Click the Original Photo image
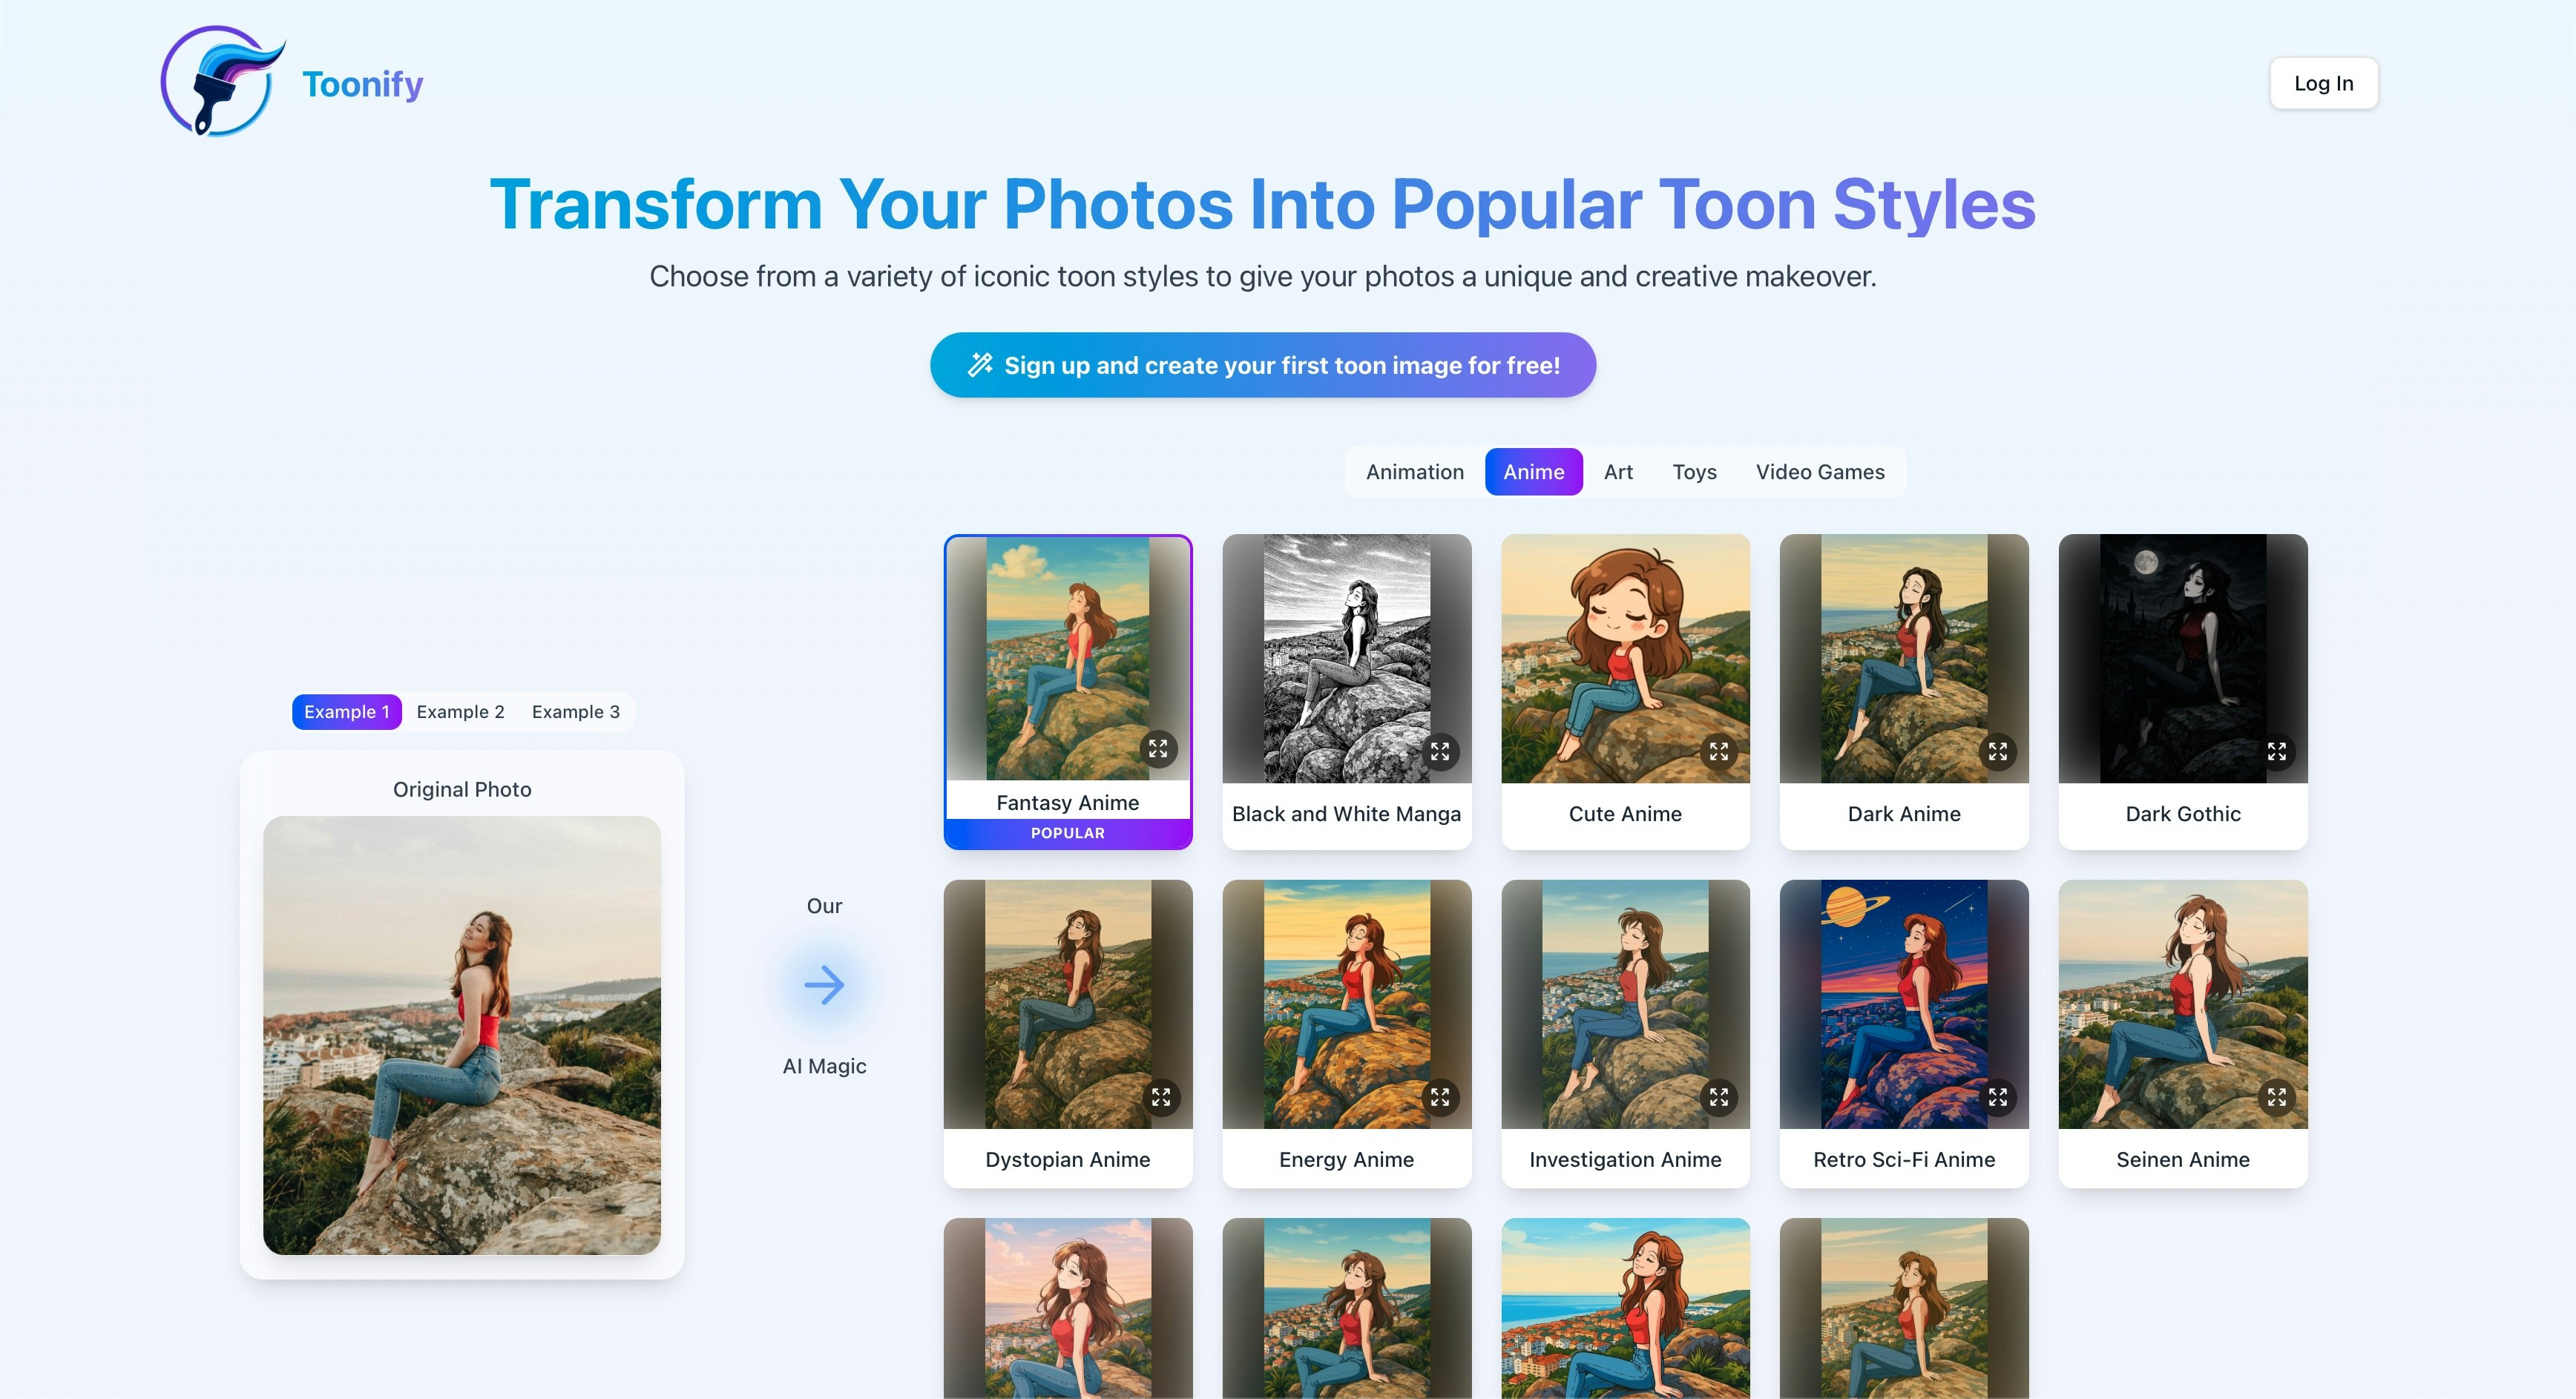This screenshot has width=2576, height=1399. coord(461,1035)
